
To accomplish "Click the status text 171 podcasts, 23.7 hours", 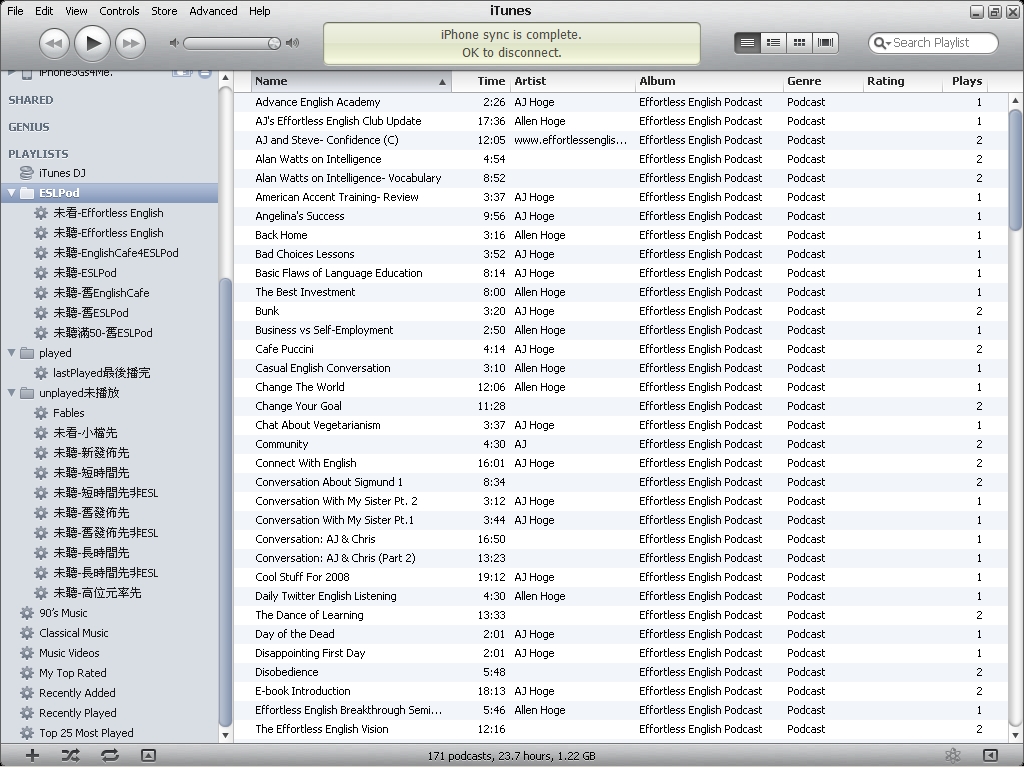I will pyautogui.click(x=511, y=756).
